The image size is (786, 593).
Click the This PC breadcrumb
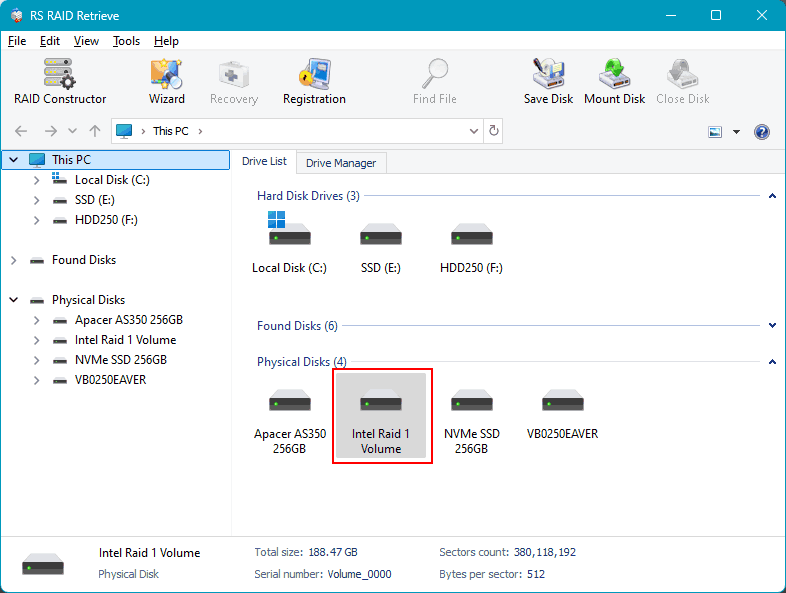170,131
